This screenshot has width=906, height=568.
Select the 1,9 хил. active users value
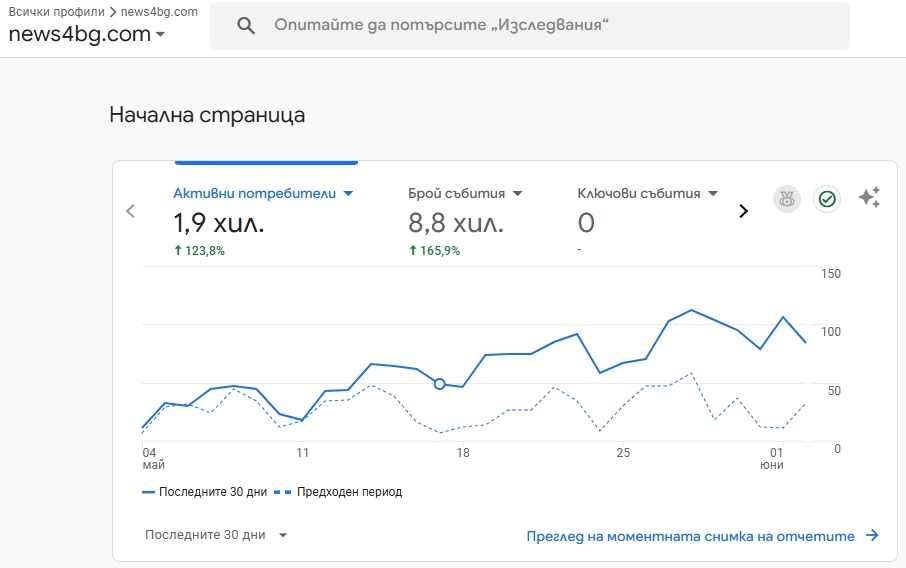pos(218,223)
